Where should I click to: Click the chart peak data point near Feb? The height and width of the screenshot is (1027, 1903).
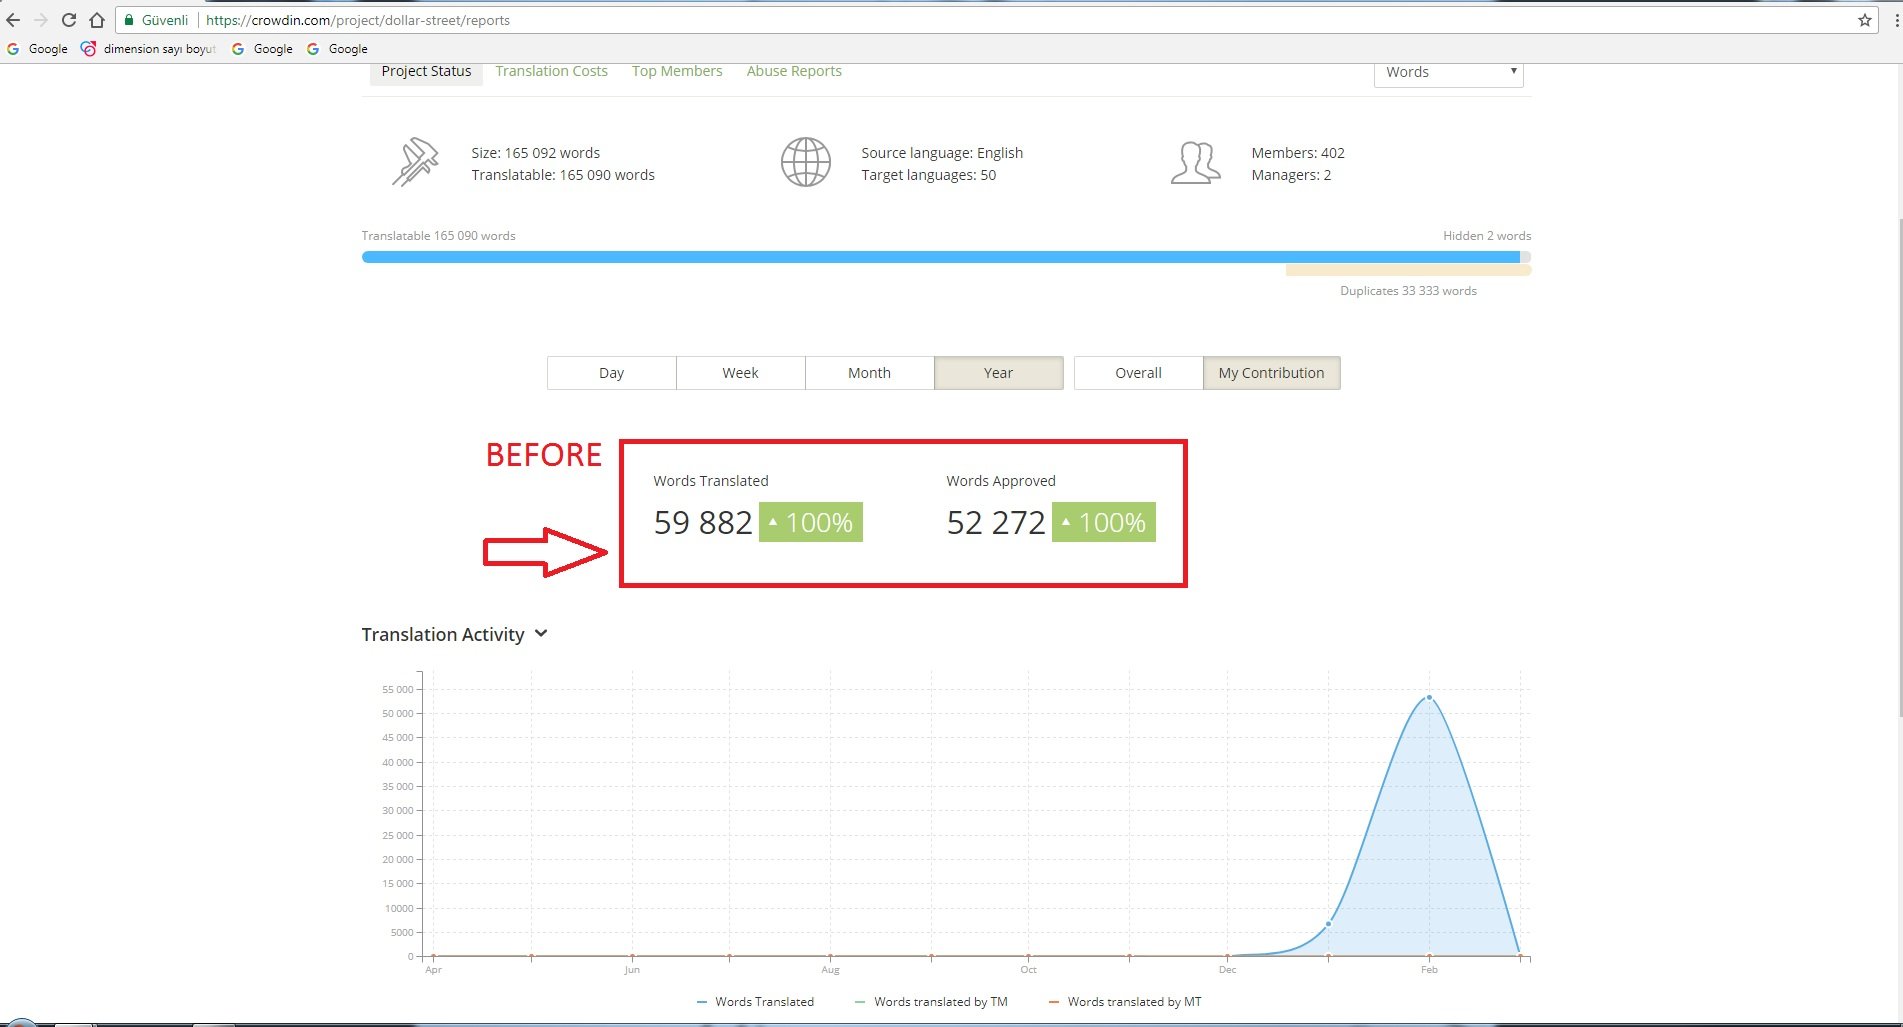point(1429,697)
